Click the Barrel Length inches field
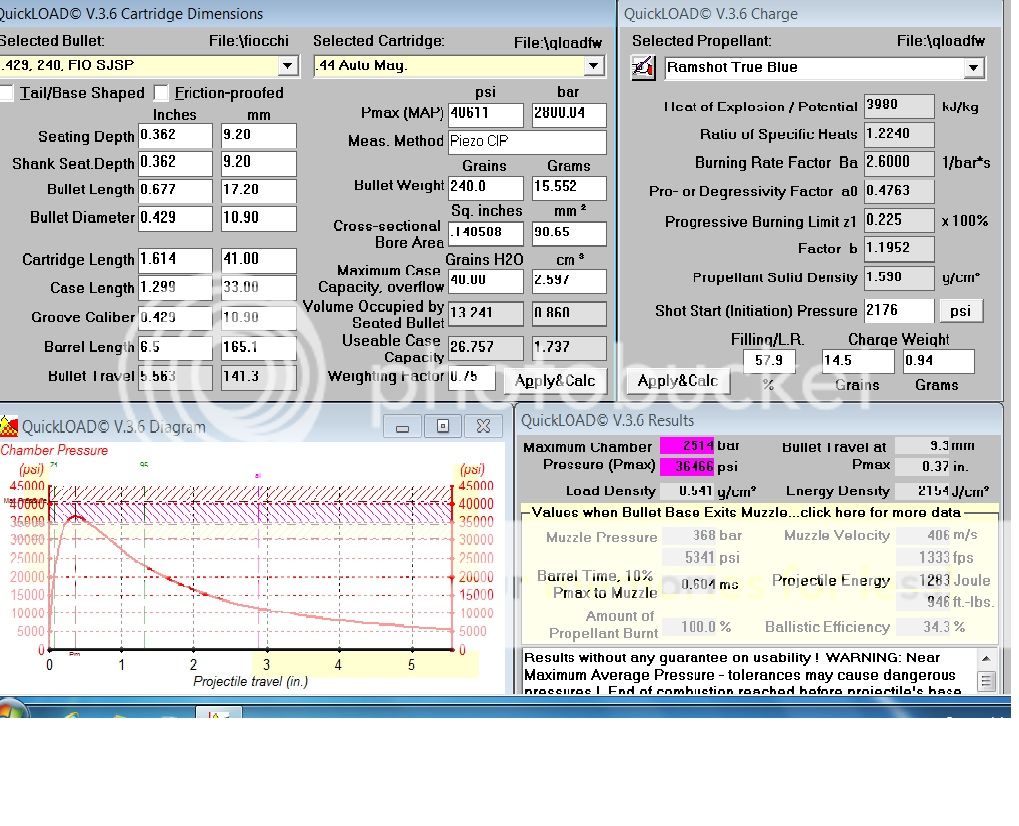The width and height of the screenshot is (1019, 826). [175, 348]
